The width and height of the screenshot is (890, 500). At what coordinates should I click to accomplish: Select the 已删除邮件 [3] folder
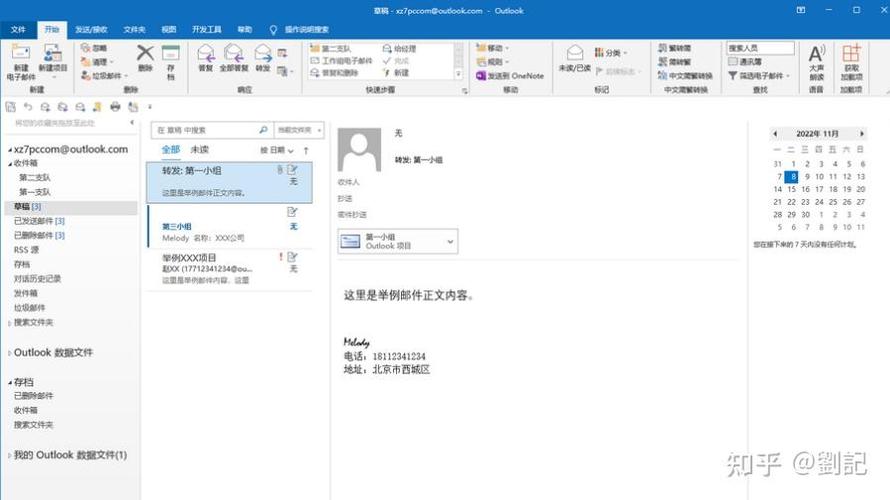(39, 236)
